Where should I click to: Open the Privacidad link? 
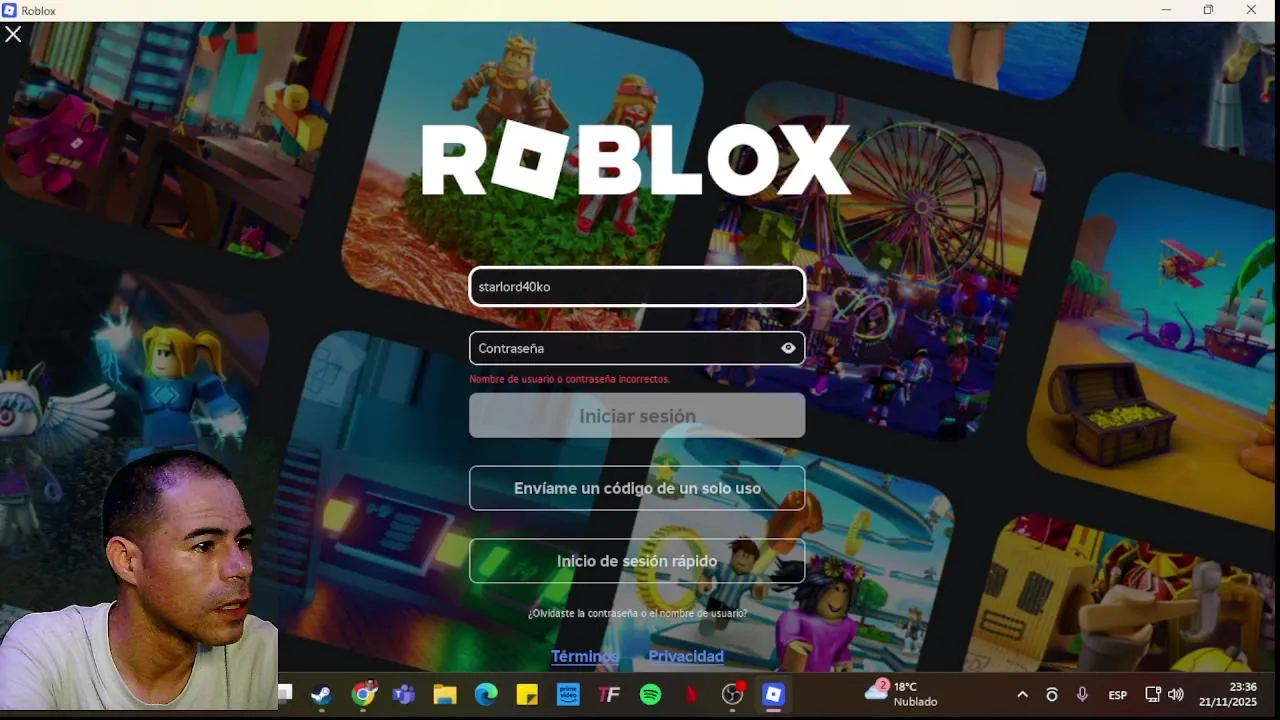[x=686, y=656]
